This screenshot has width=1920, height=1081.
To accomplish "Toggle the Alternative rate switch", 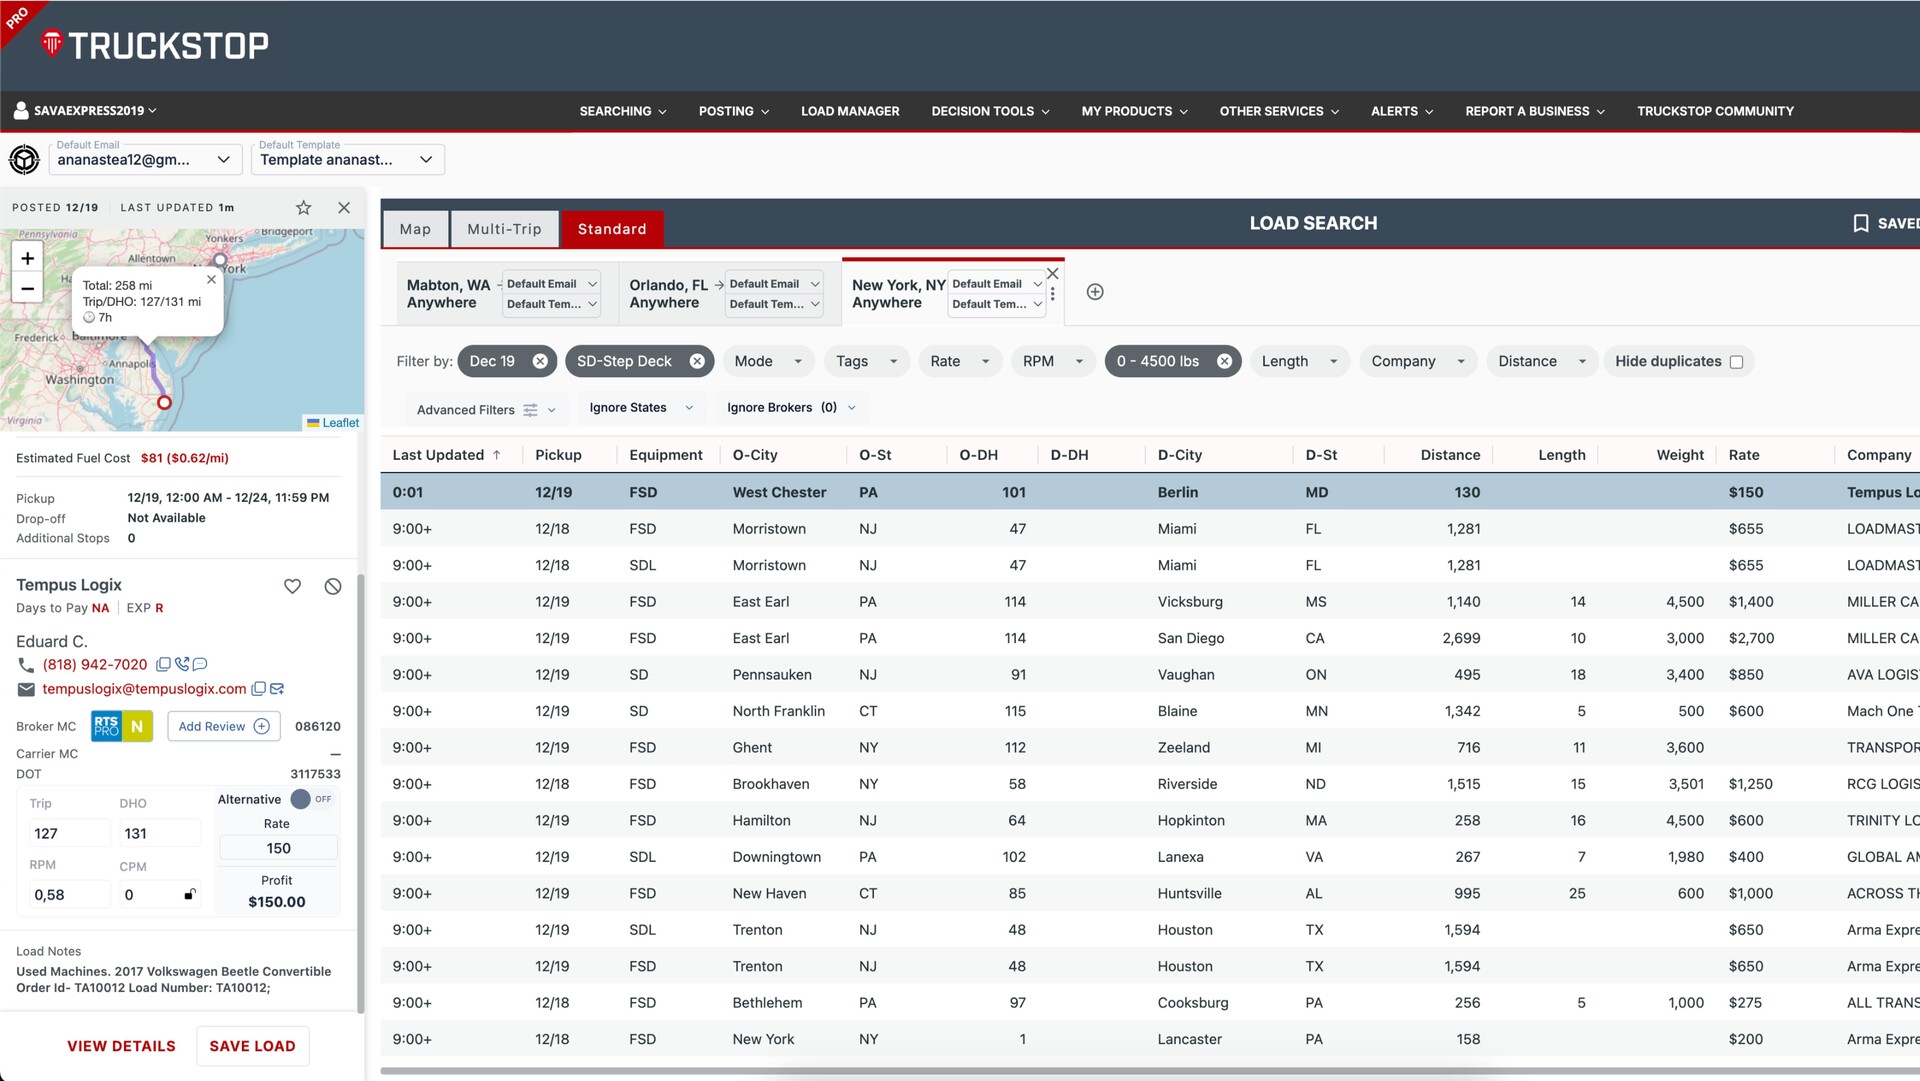I will click(301, 799).
